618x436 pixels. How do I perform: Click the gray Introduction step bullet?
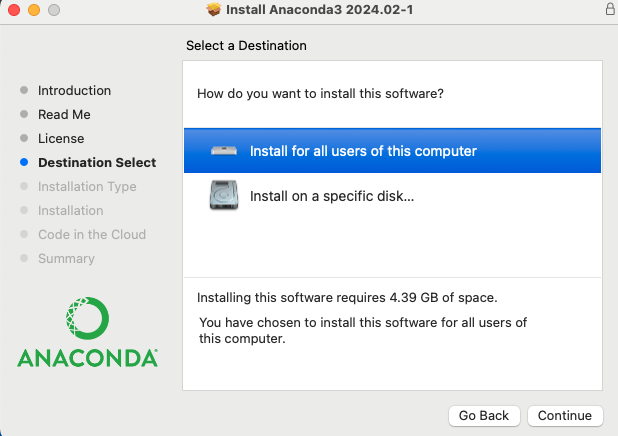pyautogui.click(x=24, y=90)
